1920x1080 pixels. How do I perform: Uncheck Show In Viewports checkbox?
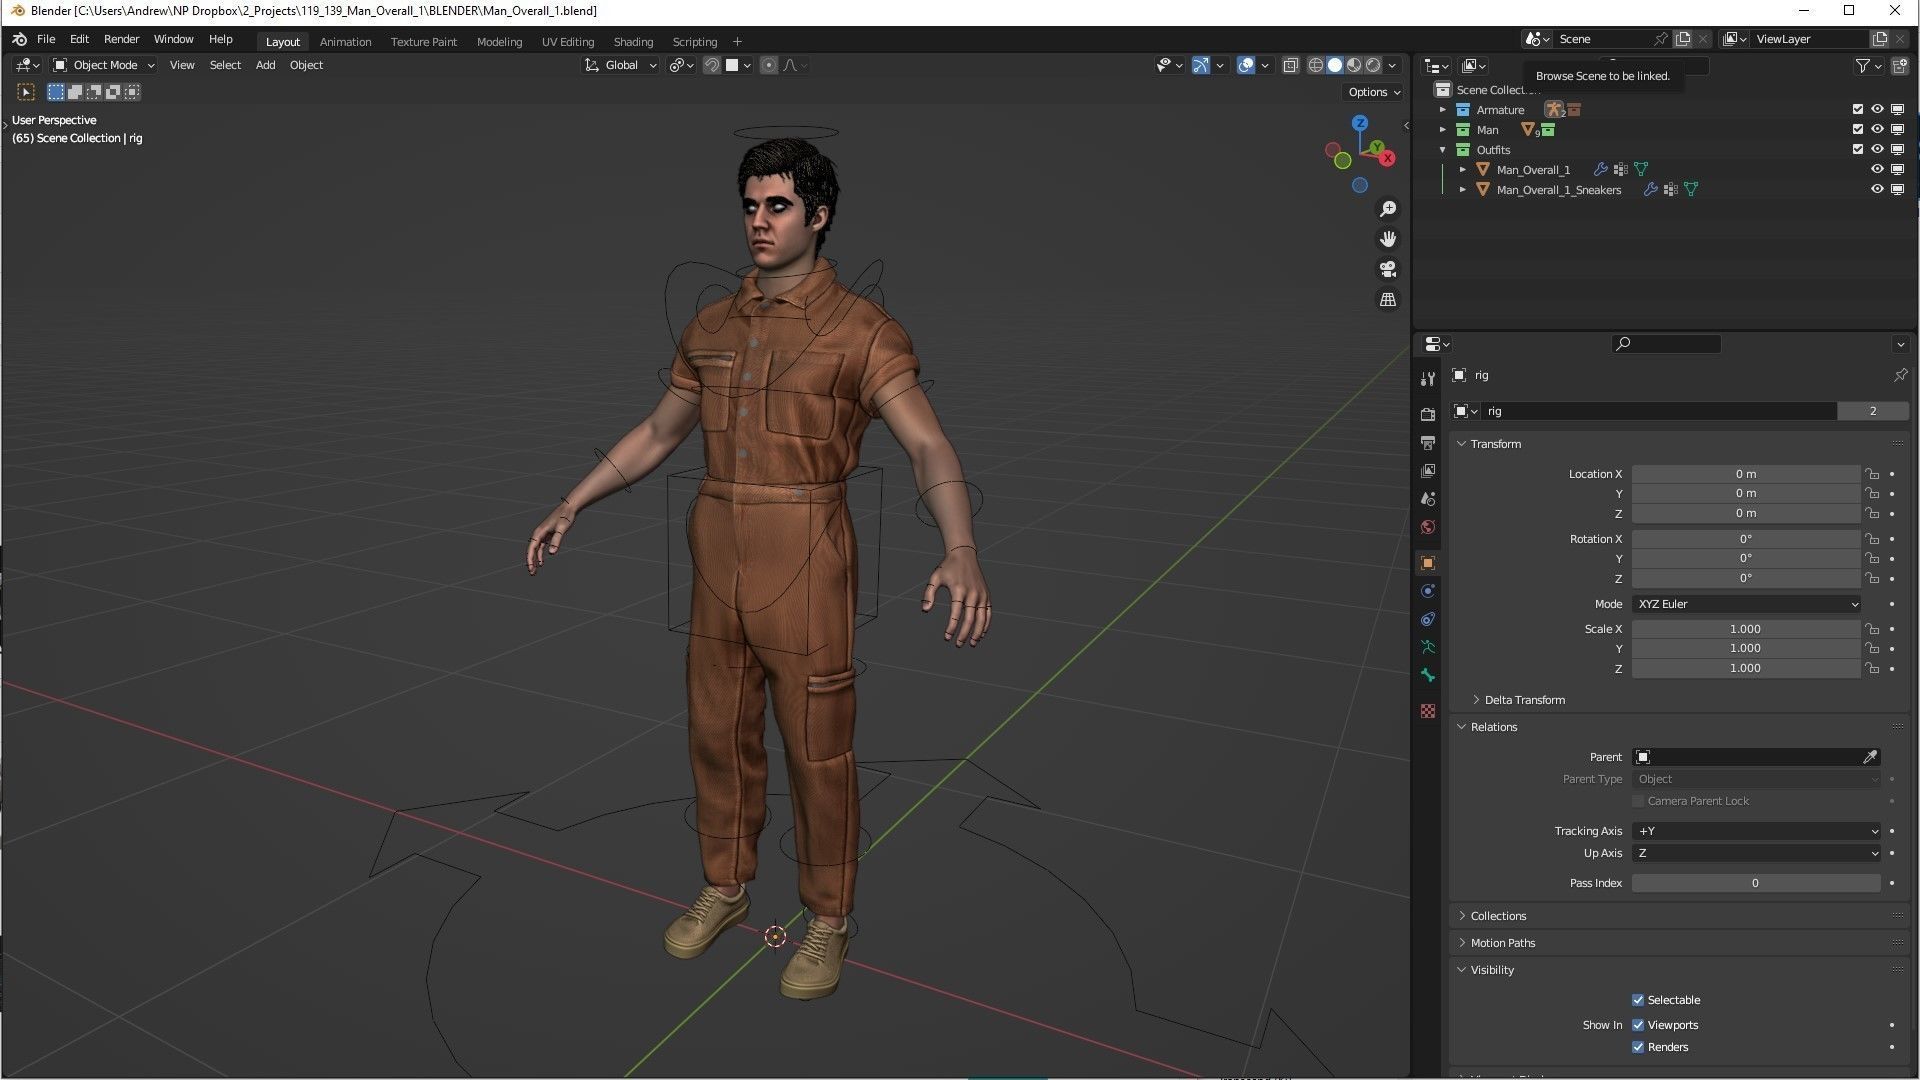pyautogui.click(x=1638, y=1025)
